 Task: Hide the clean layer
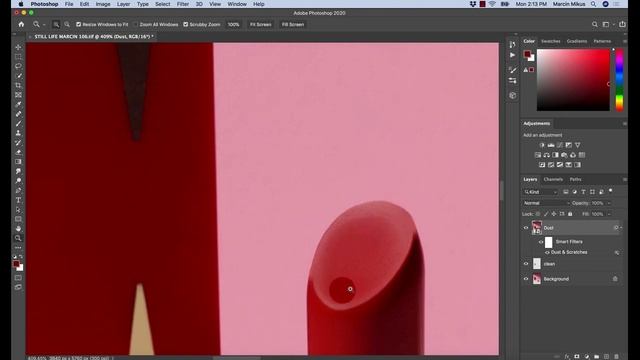tap(526, 264)
